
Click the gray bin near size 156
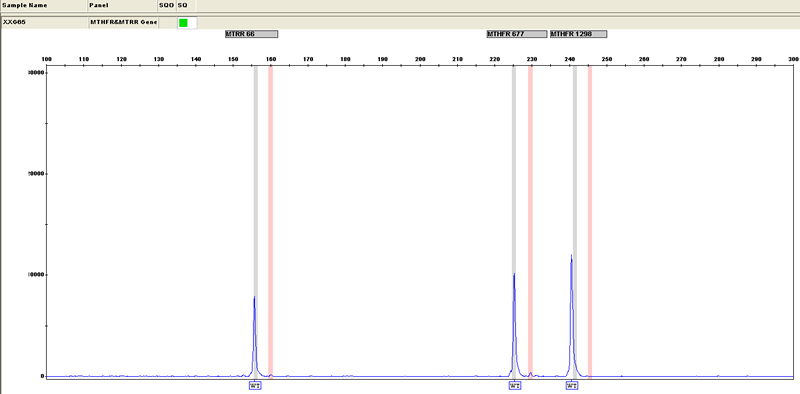tap(256, 221)
